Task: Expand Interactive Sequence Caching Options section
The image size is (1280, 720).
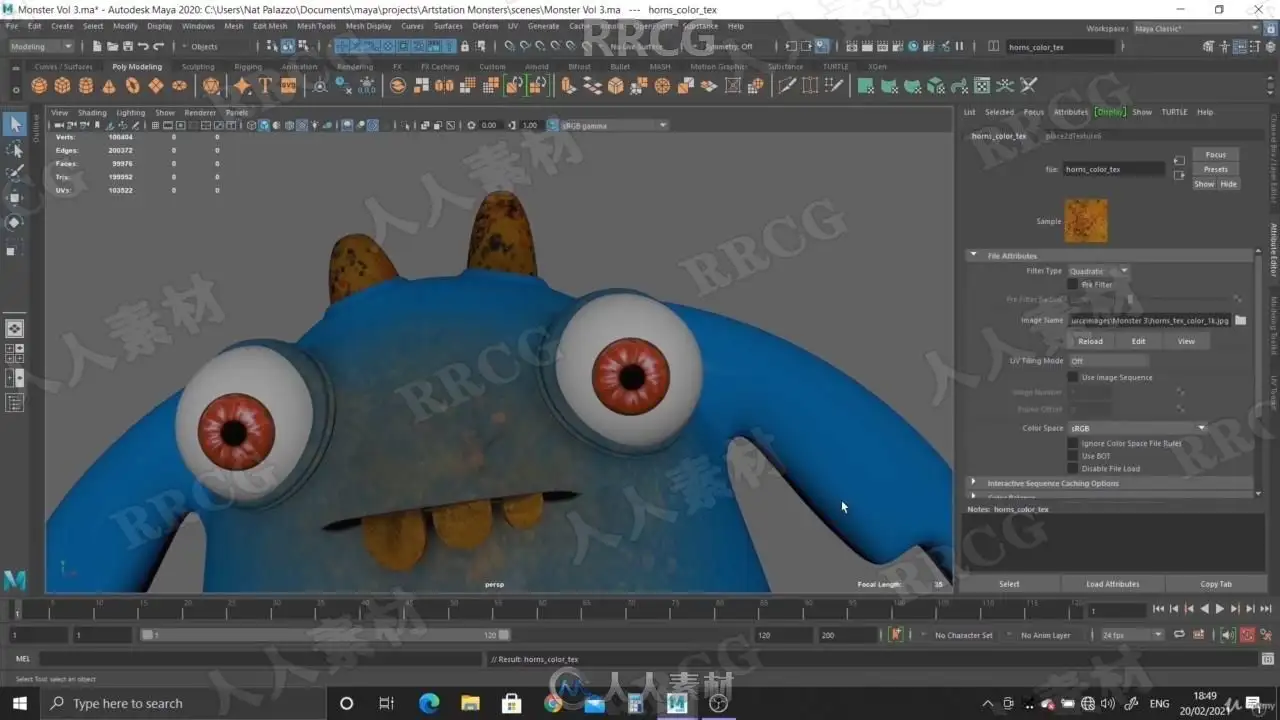Action: (x=973, y=482)
